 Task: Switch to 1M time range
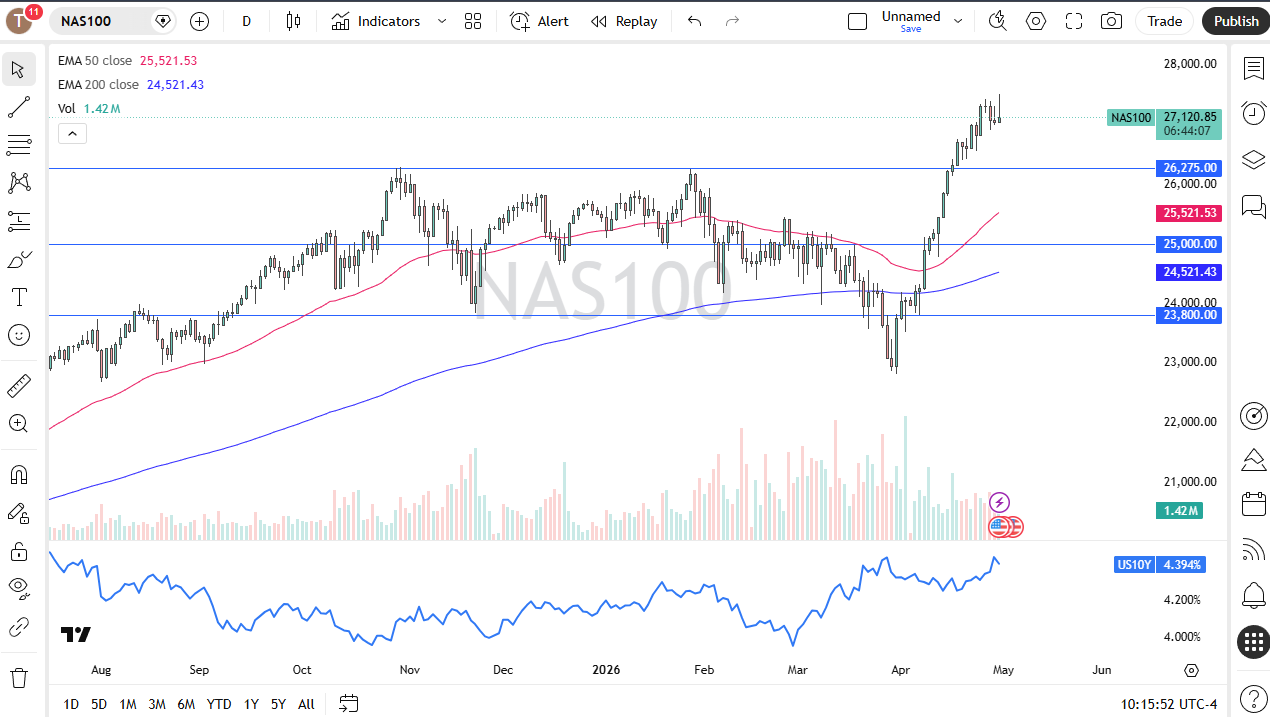coord(128,704)
